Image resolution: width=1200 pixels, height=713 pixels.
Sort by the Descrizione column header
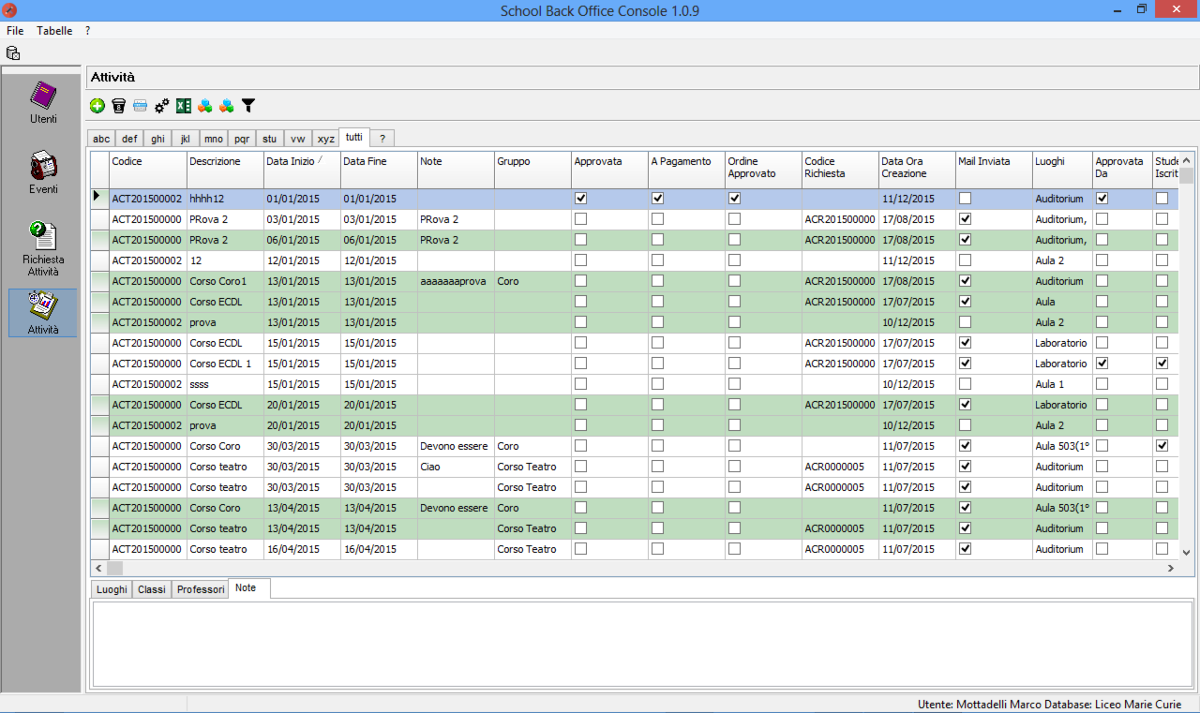point(225,168)
